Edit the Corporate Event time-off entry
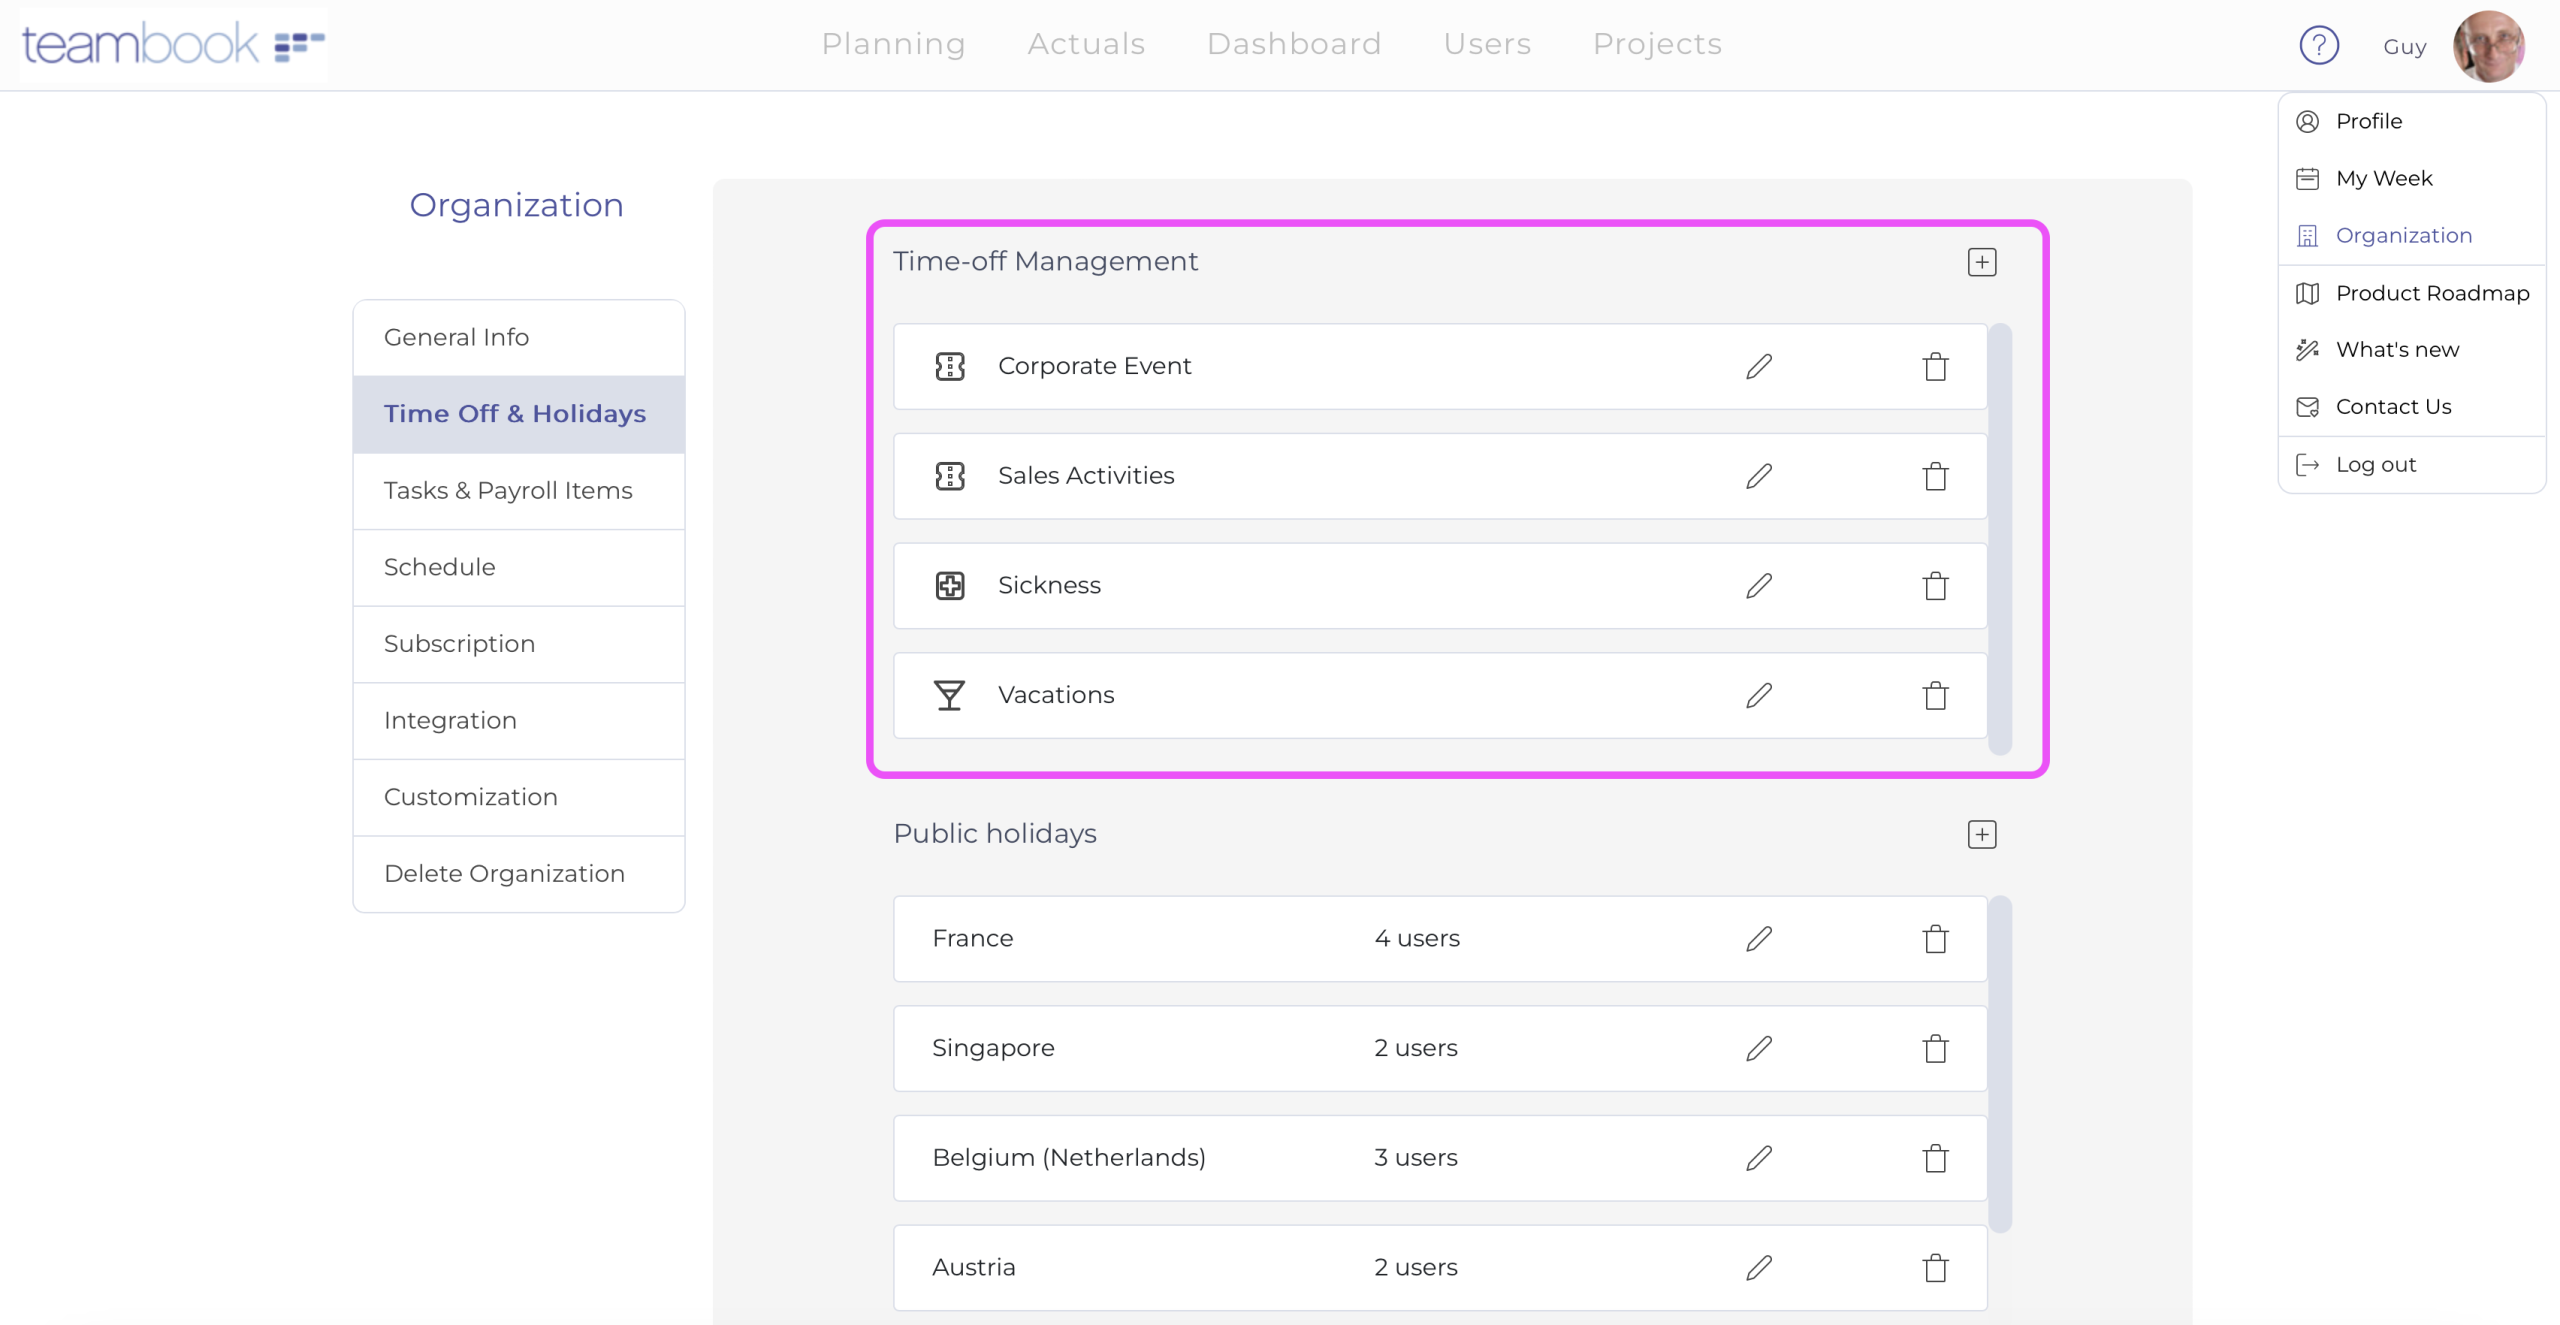Image resolution: width=2560 pixels, height=1325 pixels. [x=1759, y=366]
